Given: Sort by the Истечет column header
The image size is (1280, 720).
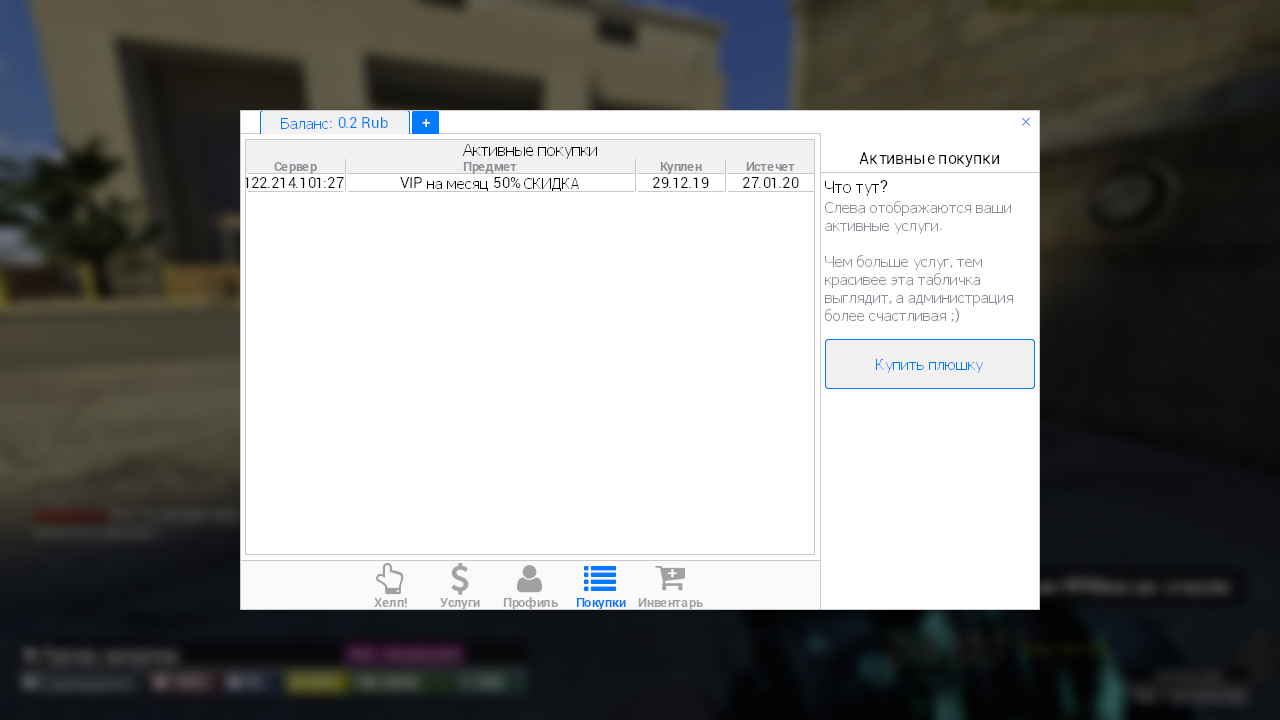Looking at the screenshot, I should point(770,166).
